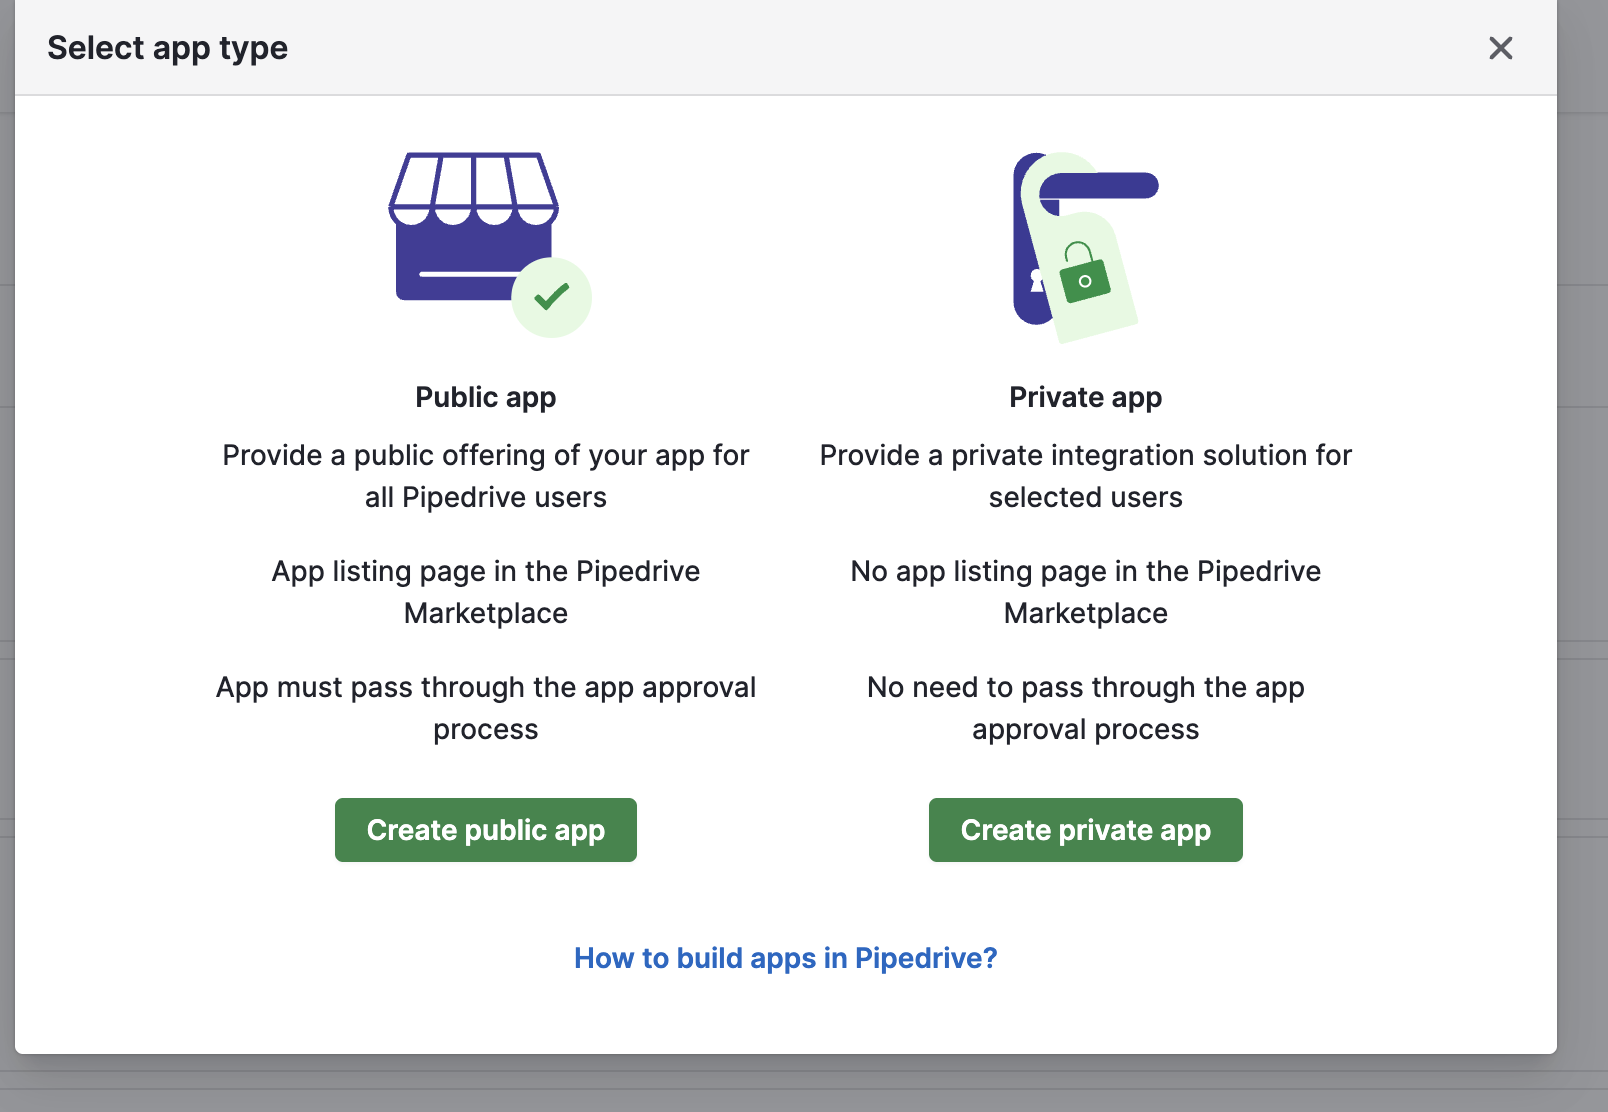Click the No app listing page text
The height and width of the screenshot is (1112, 1608).
[x=1085, y=592]
